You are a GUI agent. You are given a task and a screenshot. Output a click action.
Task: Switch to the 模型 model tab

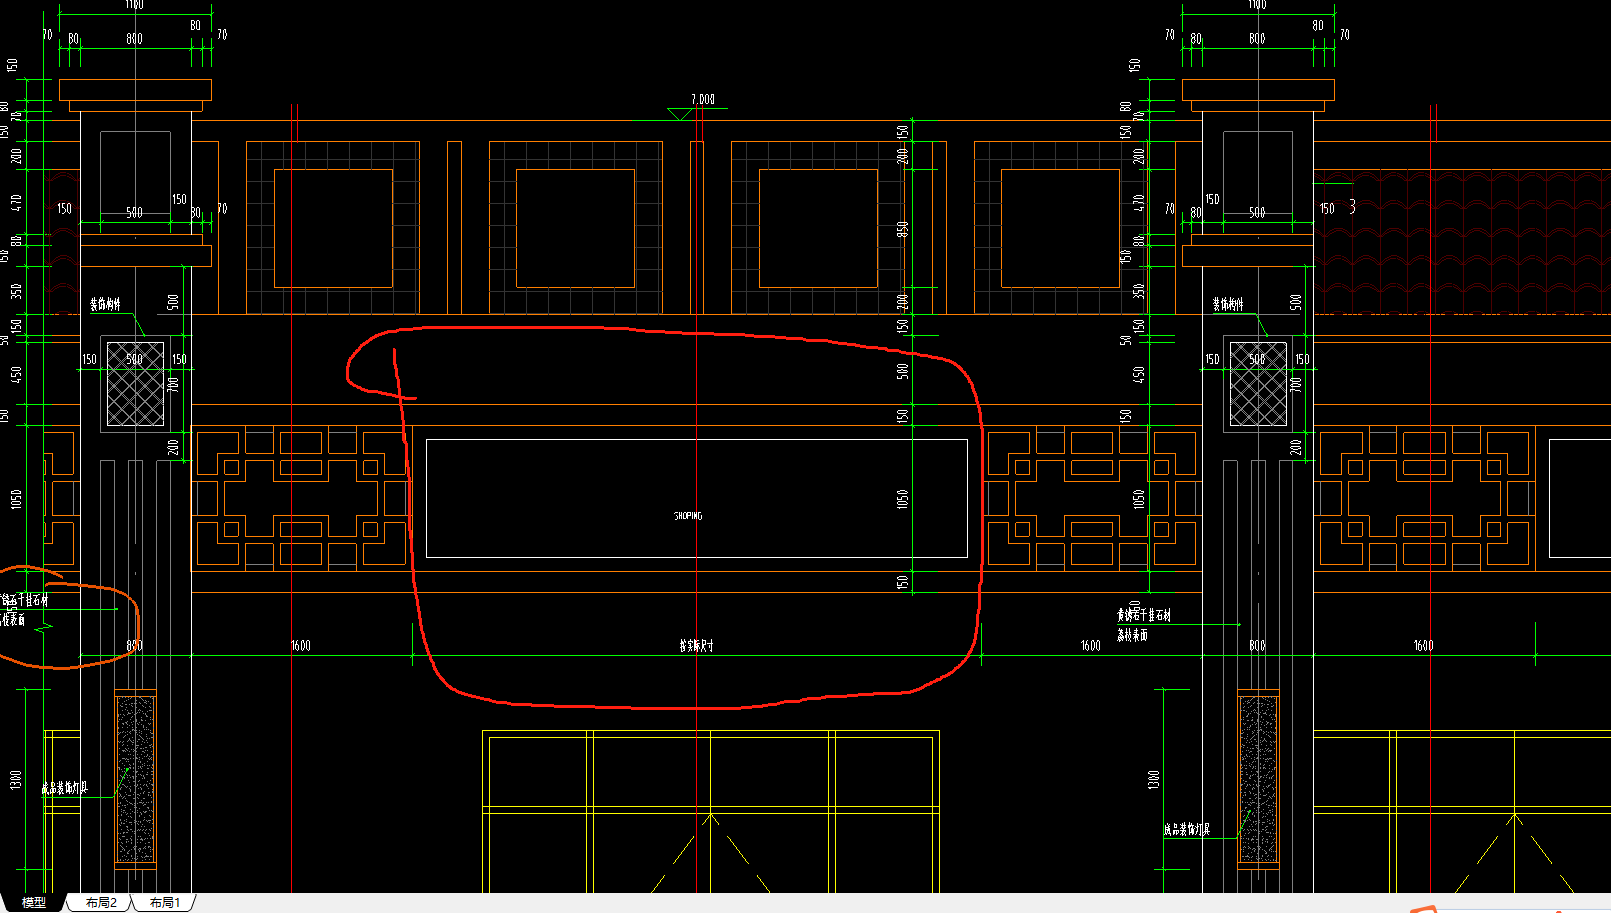(34, 902)
